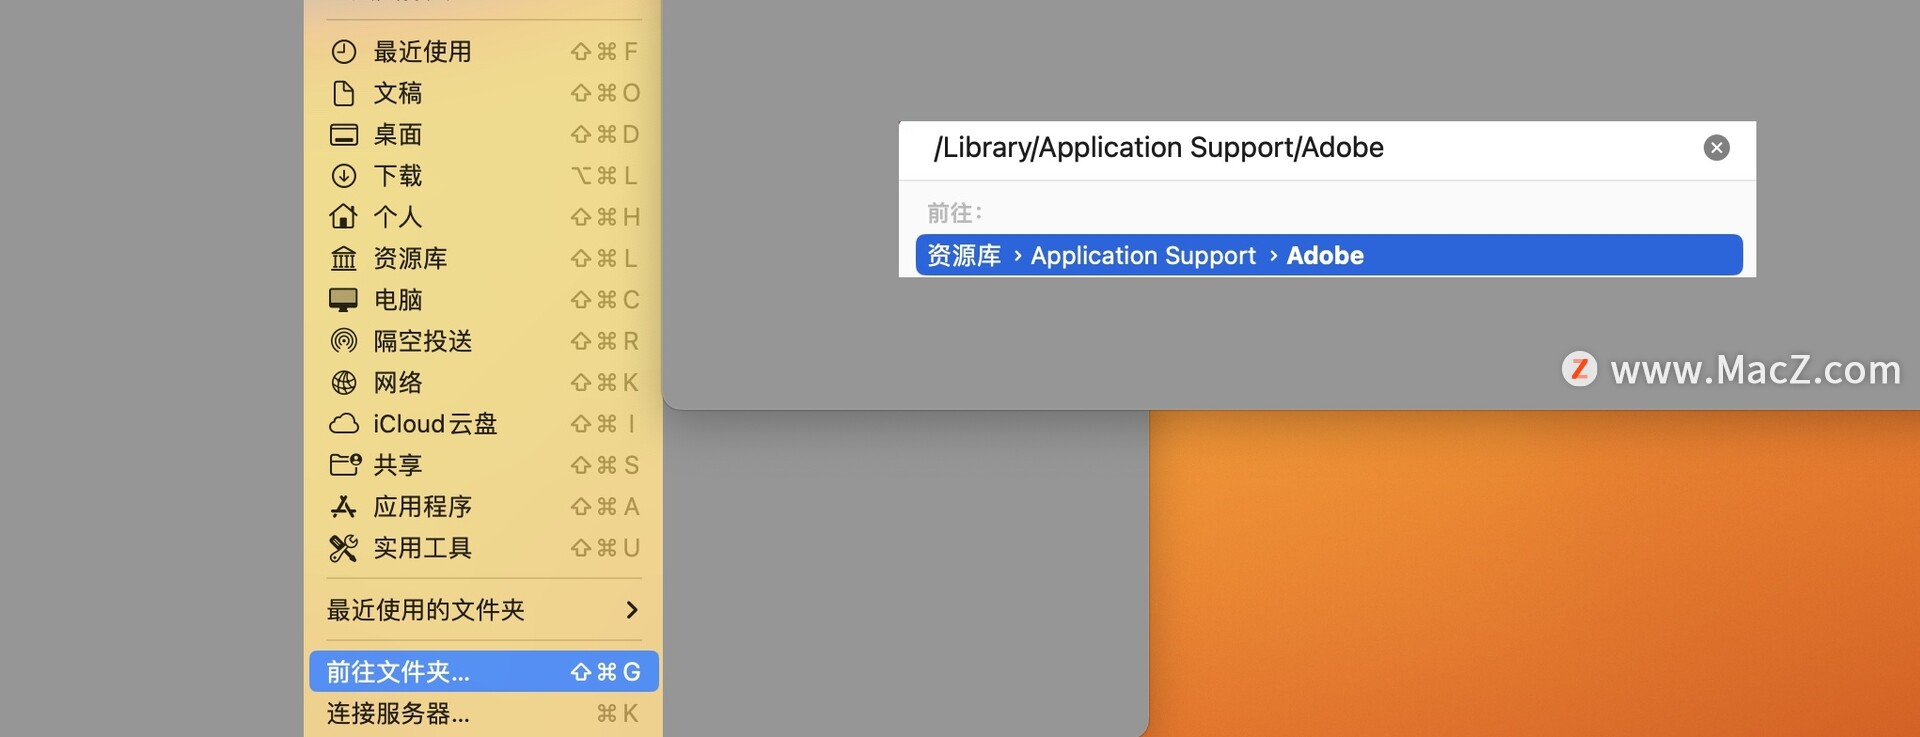1920x737 pixels.
Task: Select the 桌面 menu entry
Action: [484, 134]
